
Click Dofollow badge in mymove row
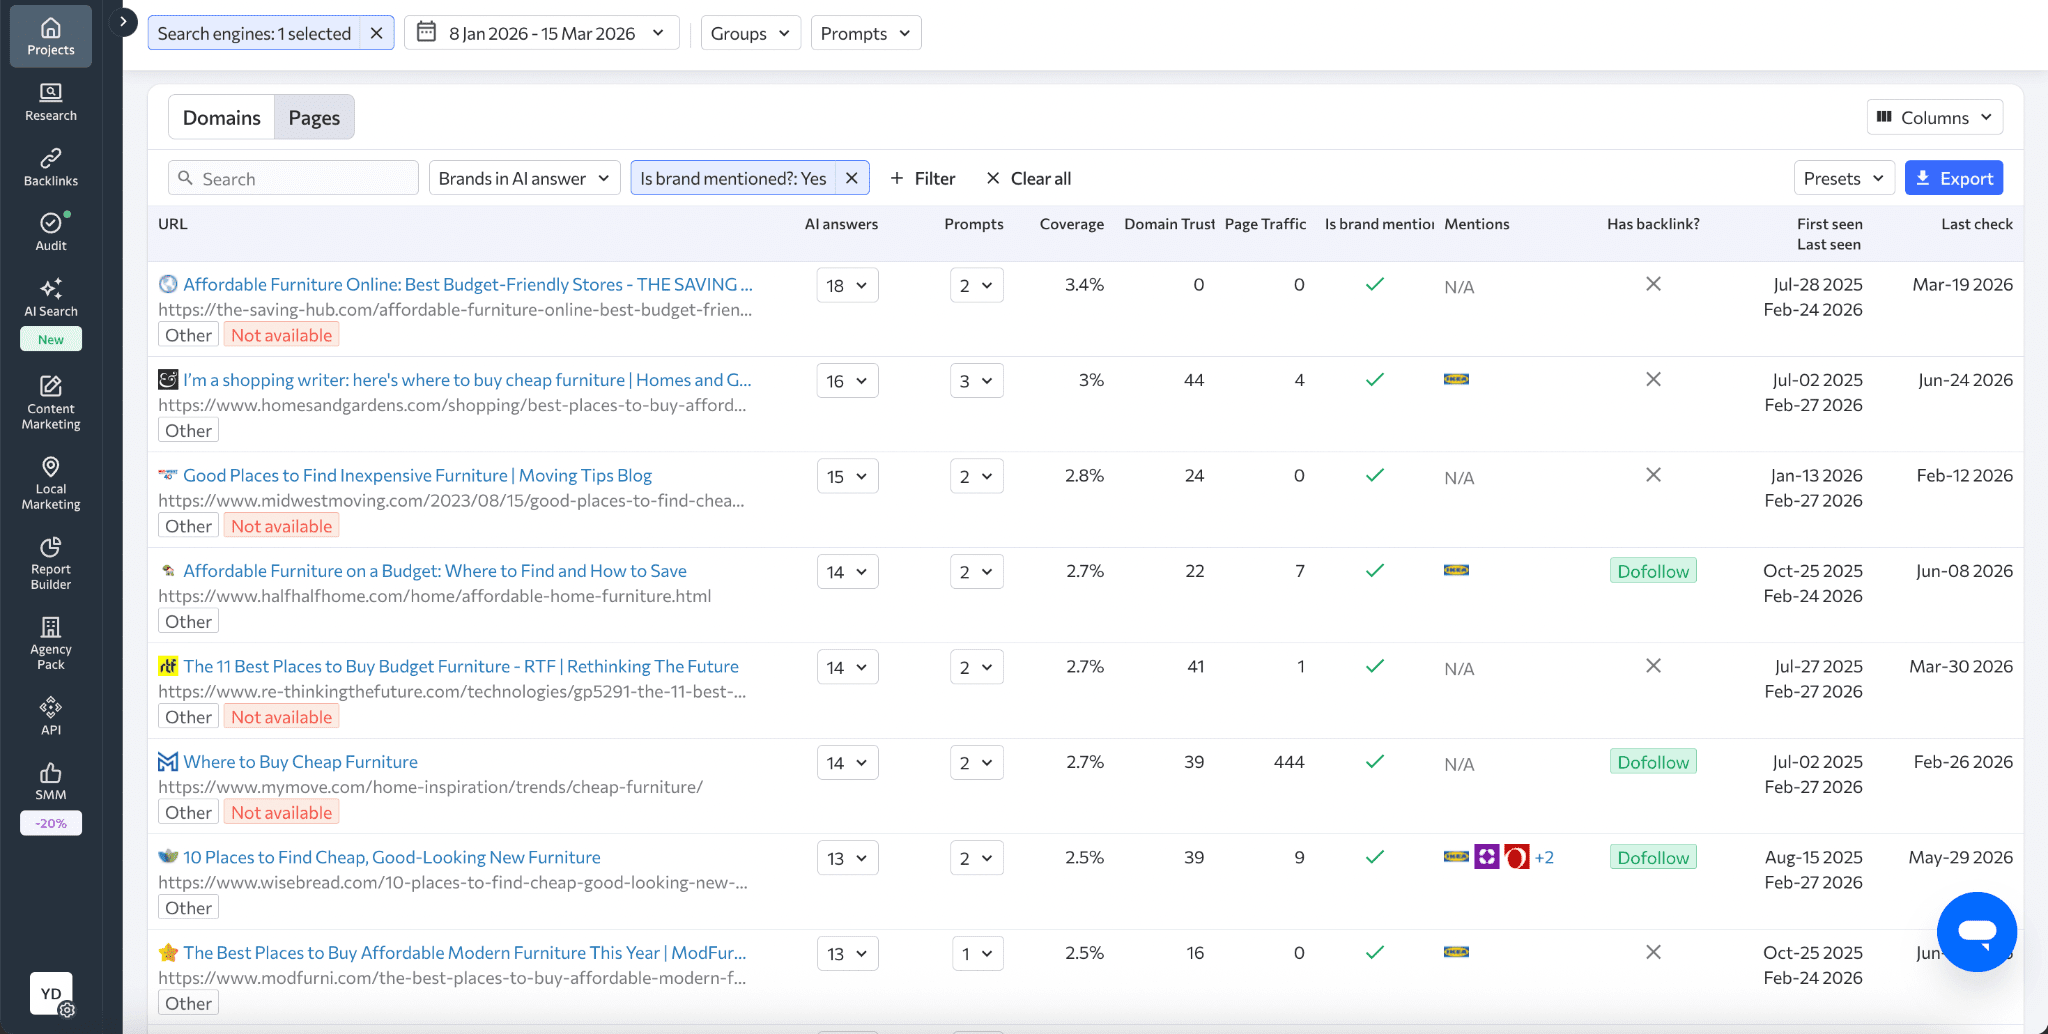click(x=1653, y=762)
